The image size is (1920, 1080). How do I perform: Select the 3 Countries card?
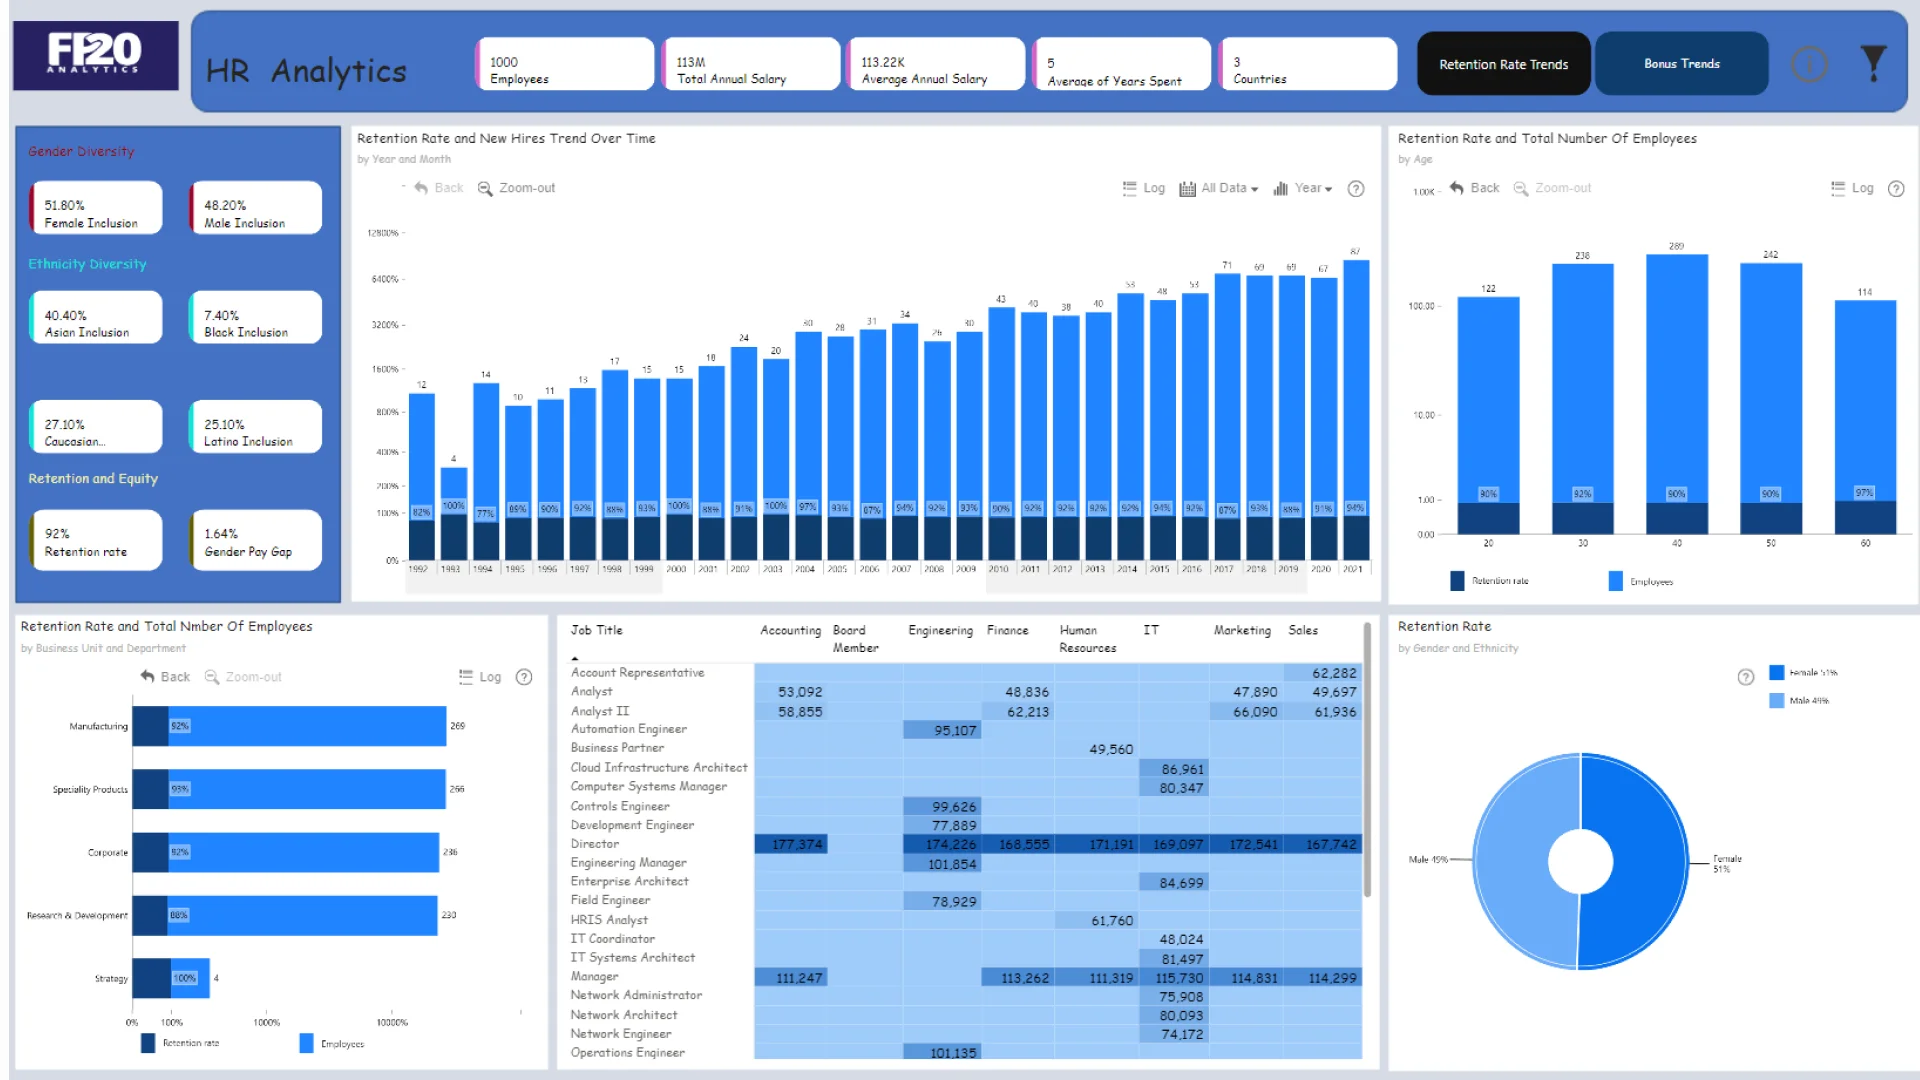point(1309,65)
